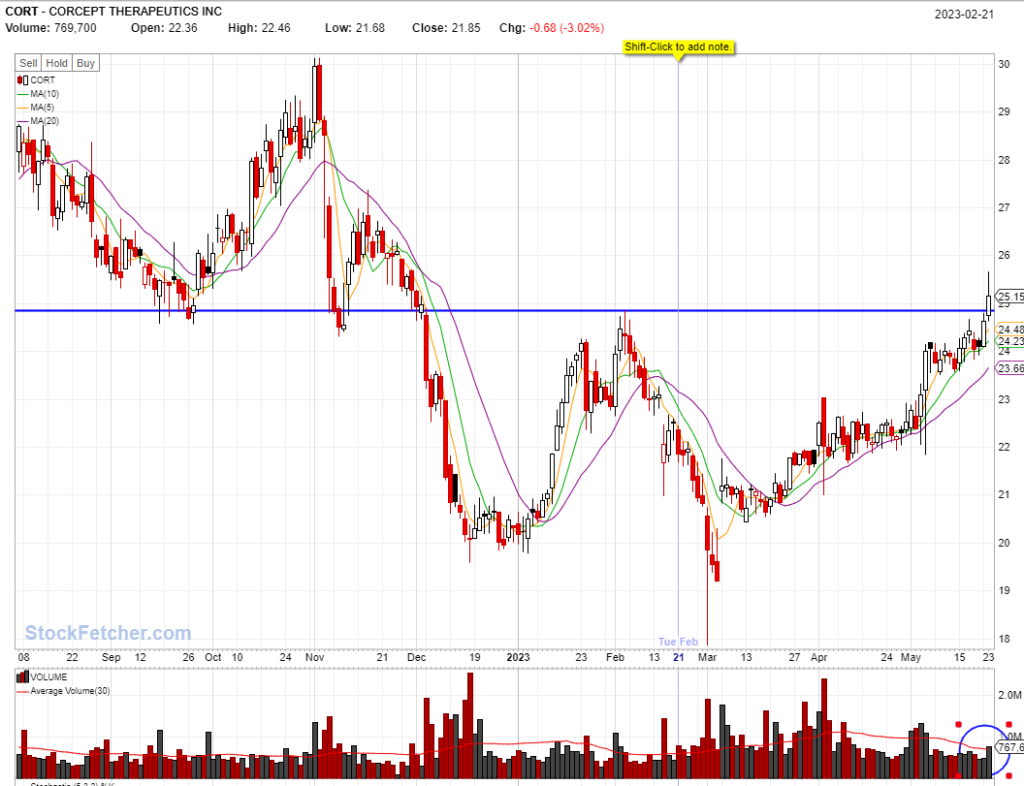
Task: Select the purple MA(20) legend line
Action: (x=23, y=121)
